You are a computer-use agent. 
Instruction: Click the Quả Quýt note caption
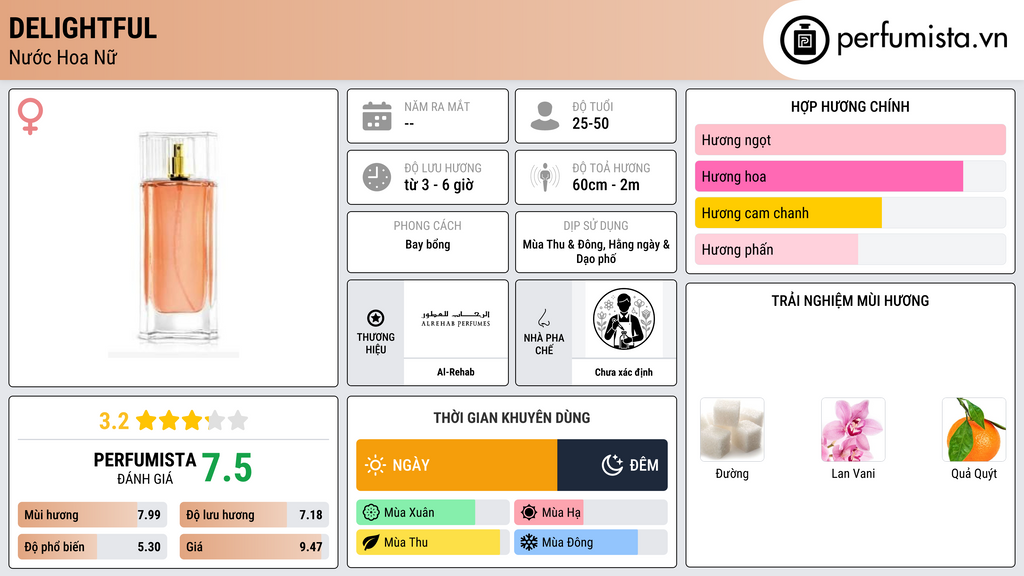click(974, 473)
